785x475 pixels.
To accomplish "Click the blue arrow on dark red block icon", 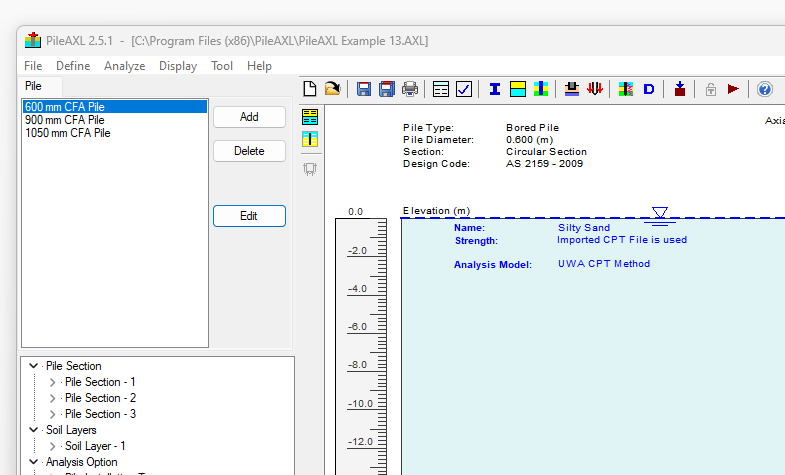I will point(679,89).
